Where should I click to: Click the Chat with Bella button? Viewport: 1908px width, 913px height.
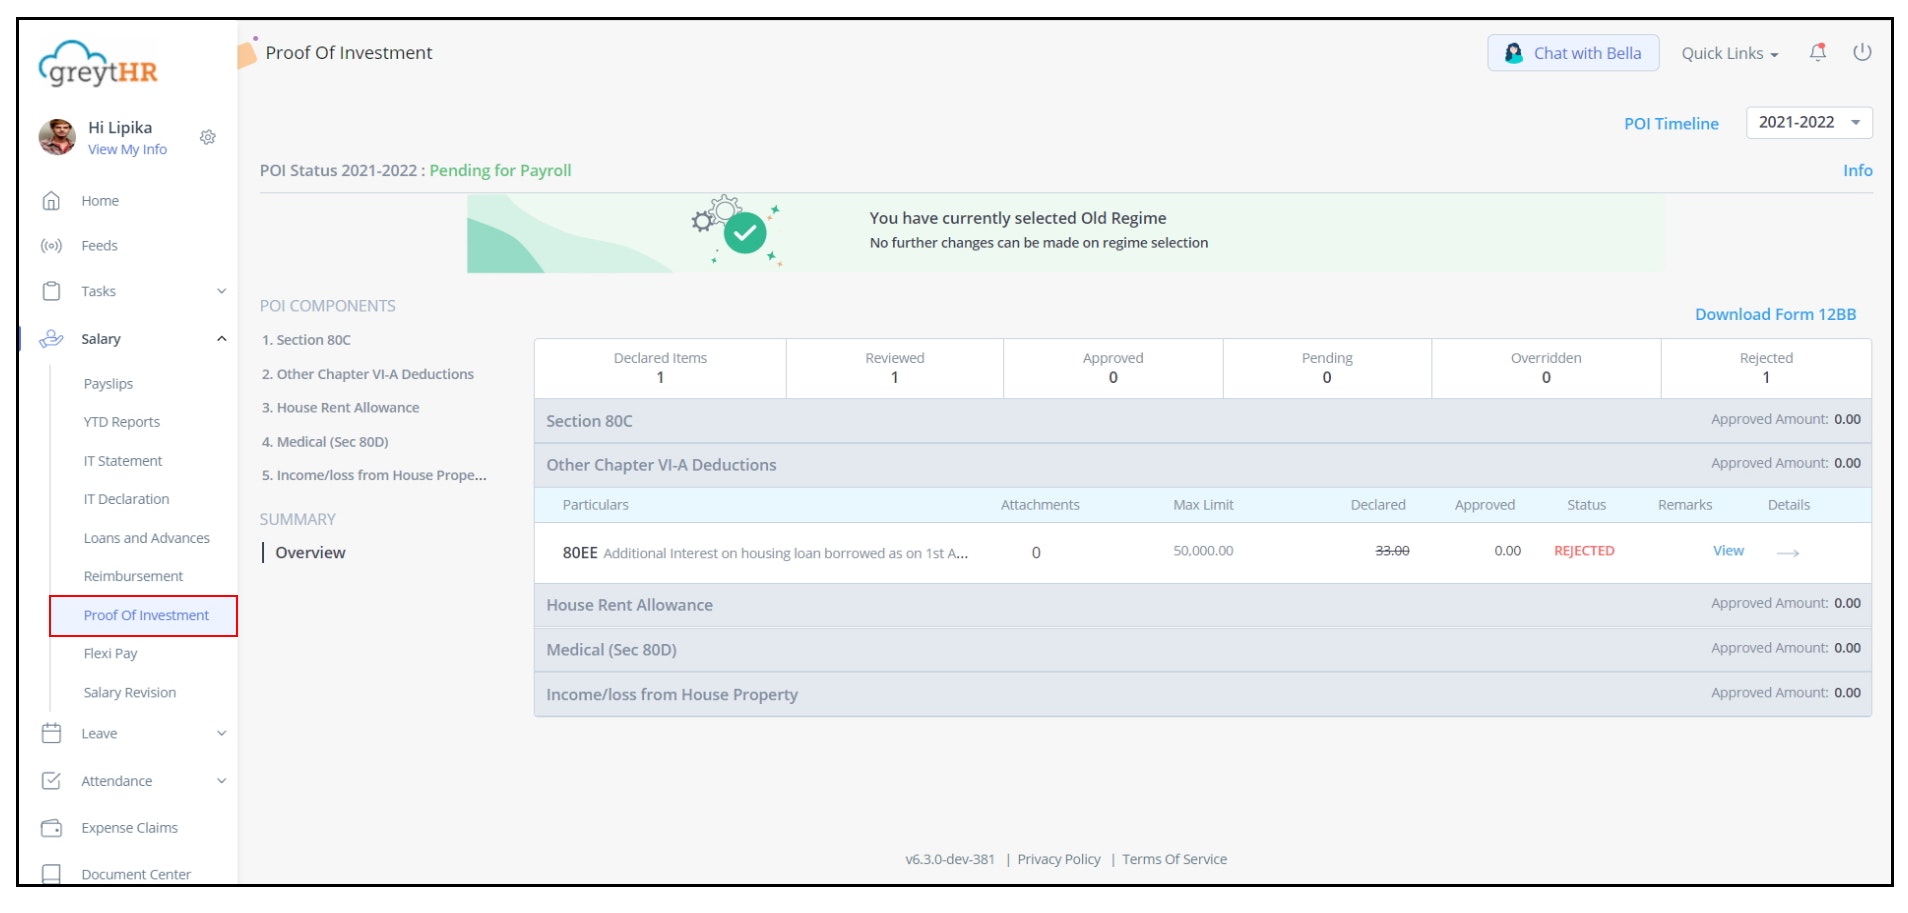pyautogui.click(x=1573, y=52)
